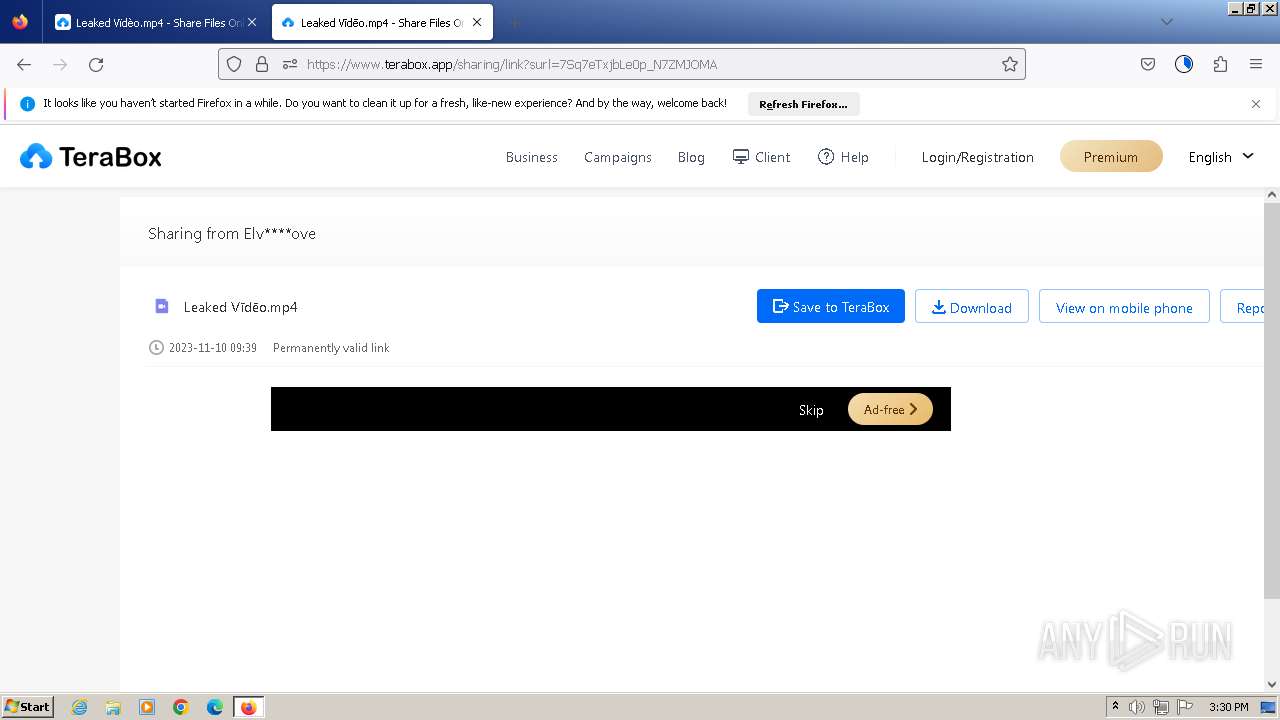Download the shared file
The image size is (1280, 720).
coord(972,307)
